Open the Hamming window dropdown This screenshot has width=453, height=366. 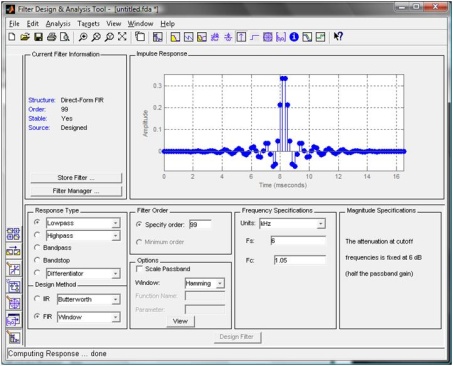pyautogui.click(x=205, y=283)
